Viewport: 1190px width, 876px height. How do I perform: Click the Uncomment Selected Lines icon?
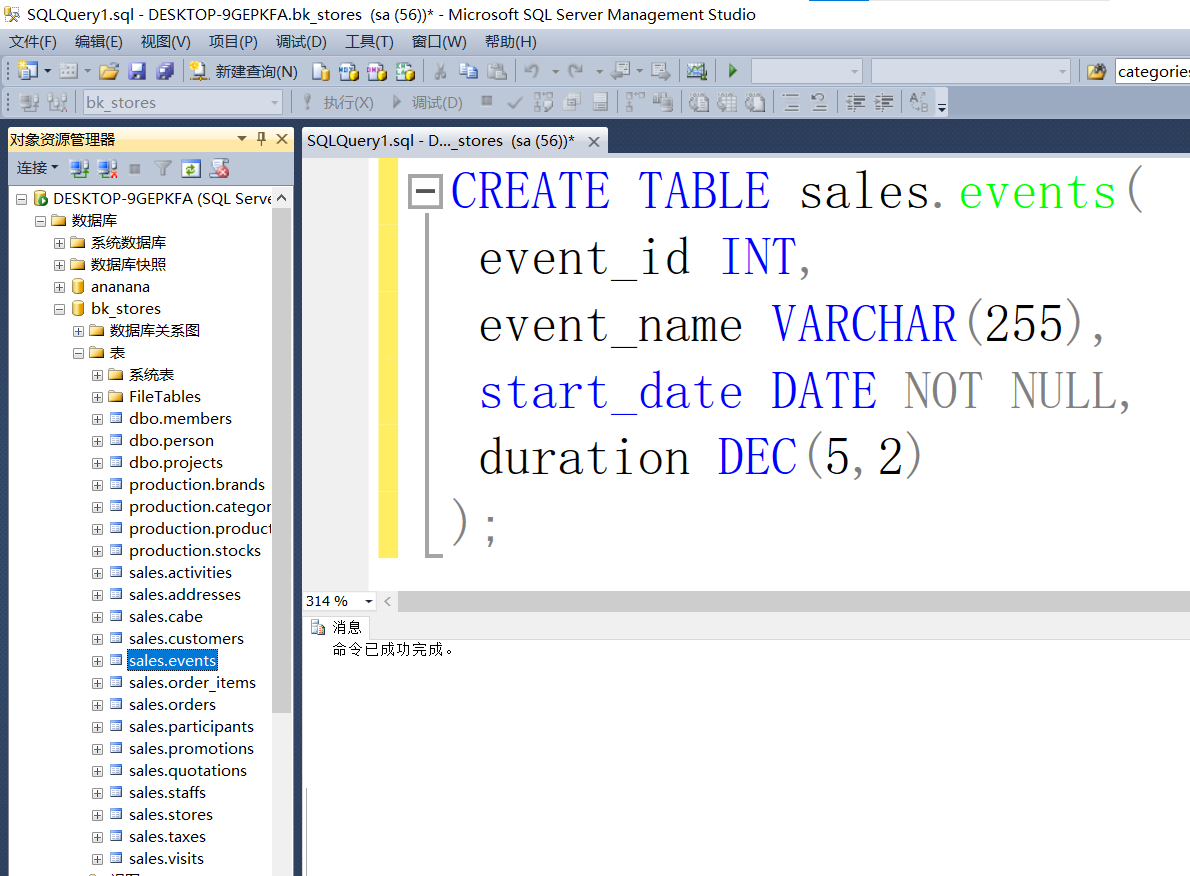(819, 102)
